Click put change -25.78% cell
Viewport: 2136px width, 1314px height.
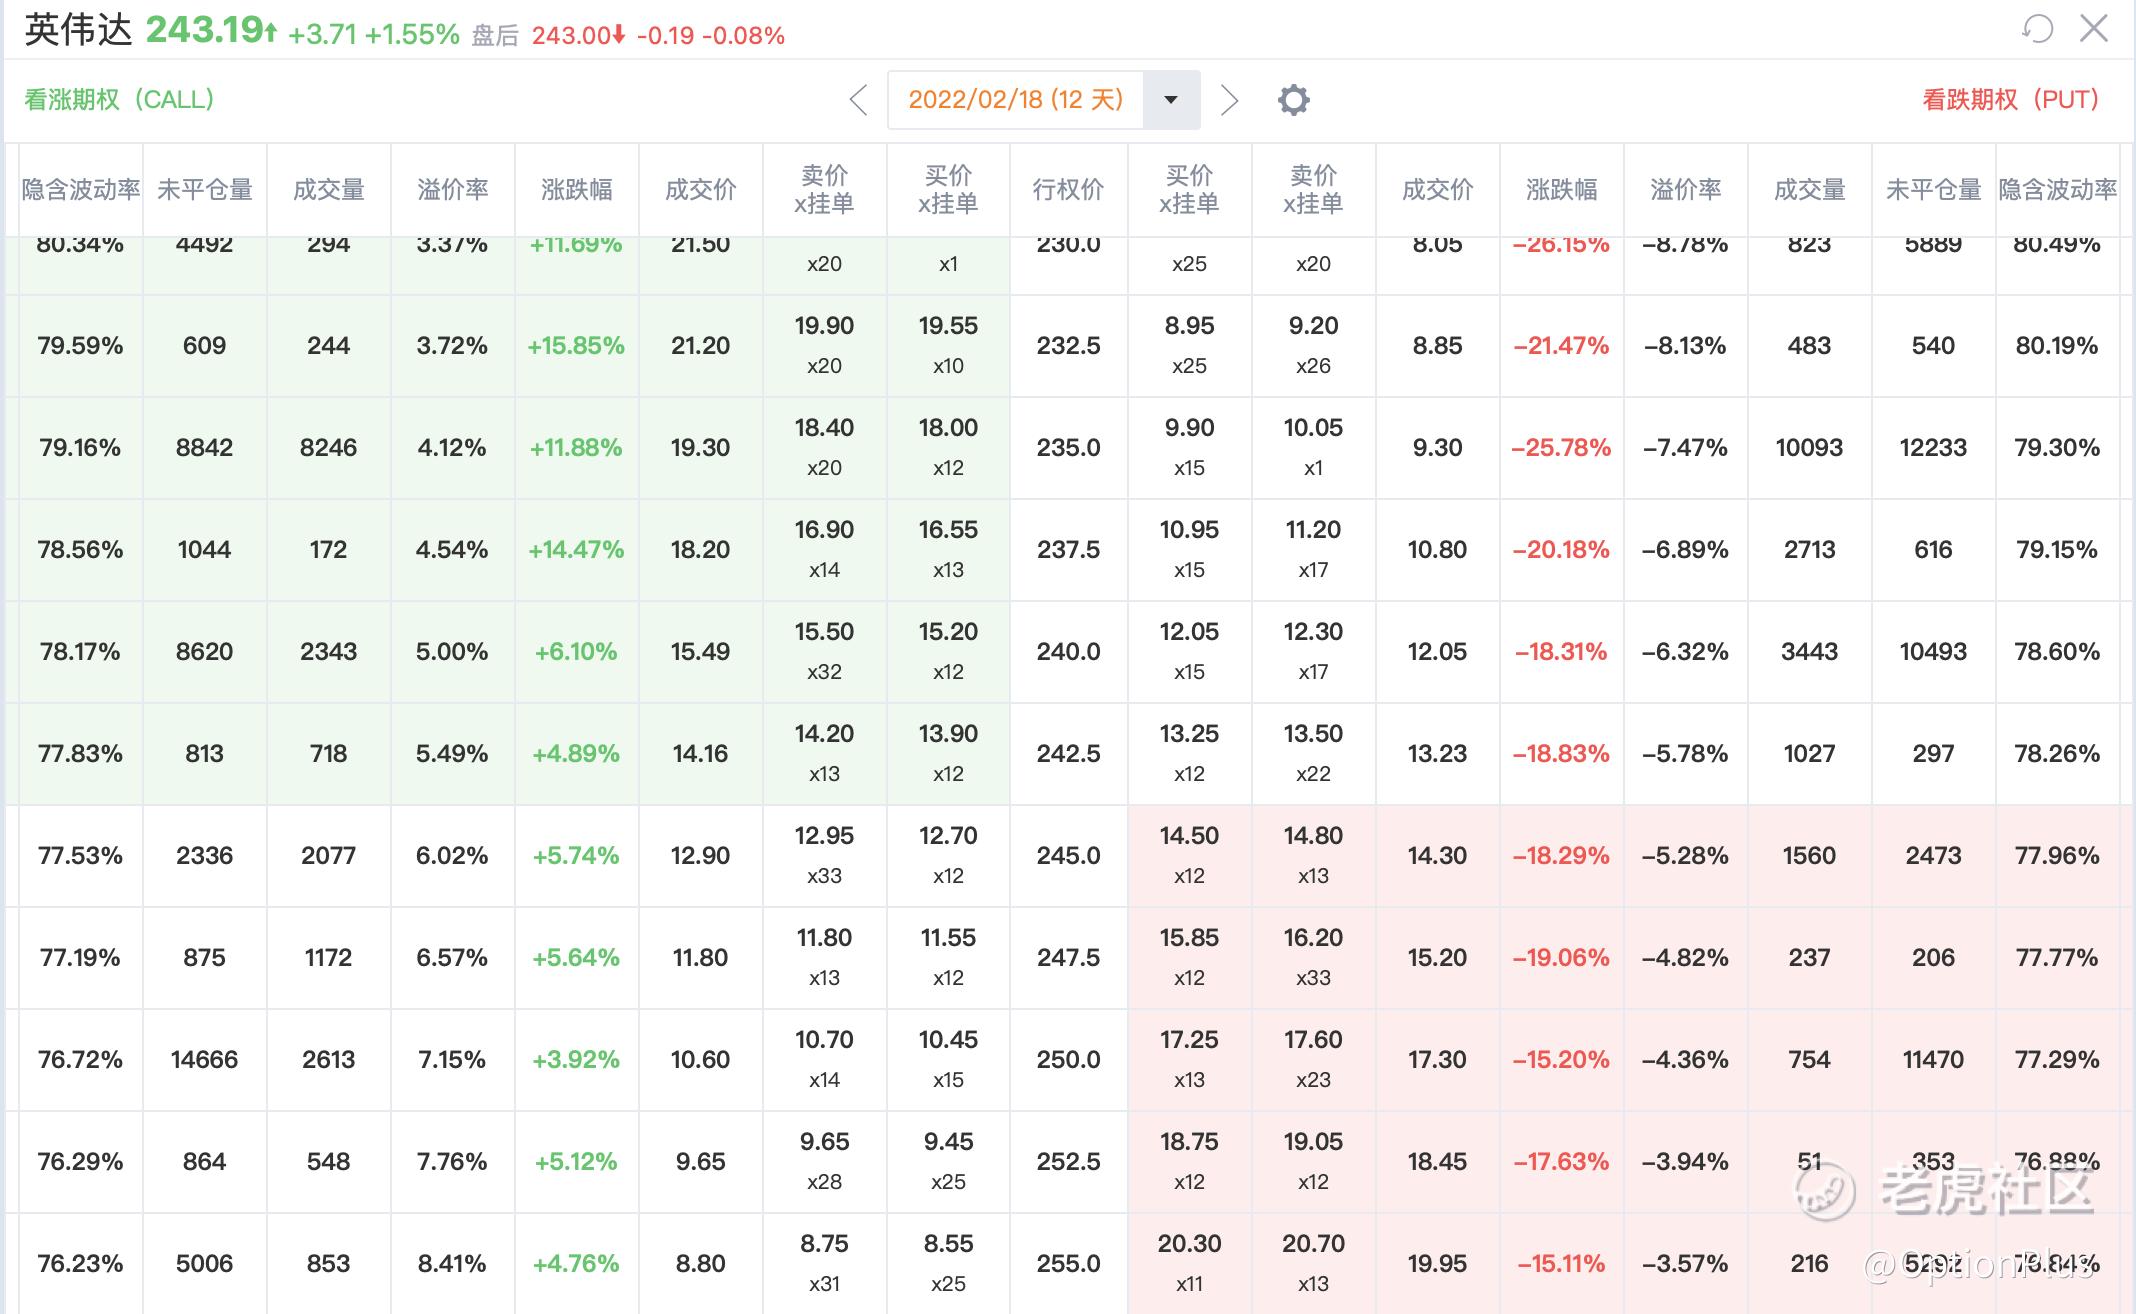(1562, 448)
